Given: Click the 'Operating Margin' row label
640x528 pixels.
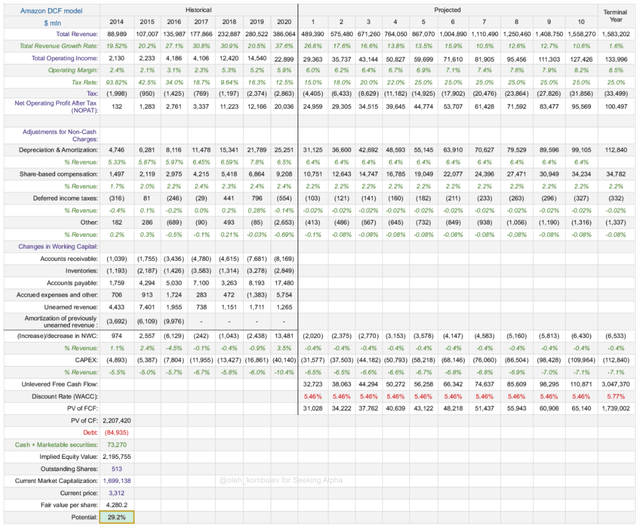Looking at the screenshot, I should pyautogui.click(x=73, y=70).
